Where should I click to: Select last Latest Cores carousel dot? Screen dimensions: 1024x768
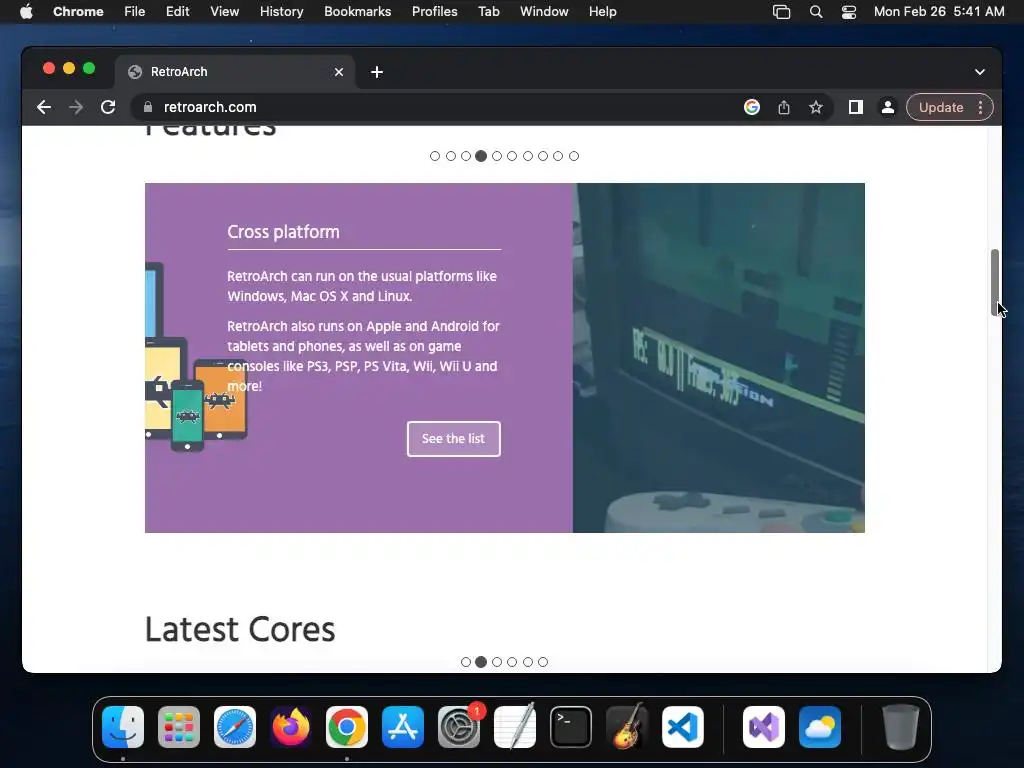coord(543,662)
